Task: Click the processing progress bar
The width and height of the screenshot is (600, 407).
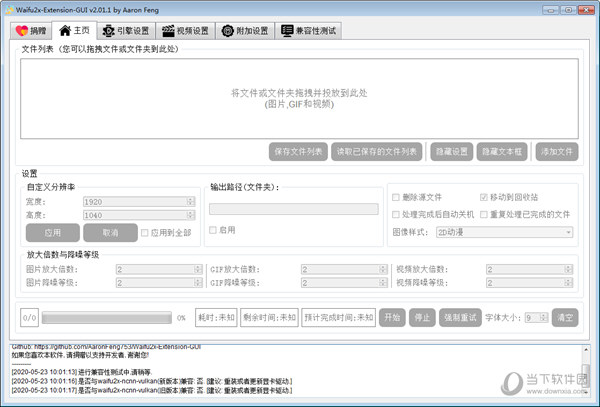Action: point(107,317)
